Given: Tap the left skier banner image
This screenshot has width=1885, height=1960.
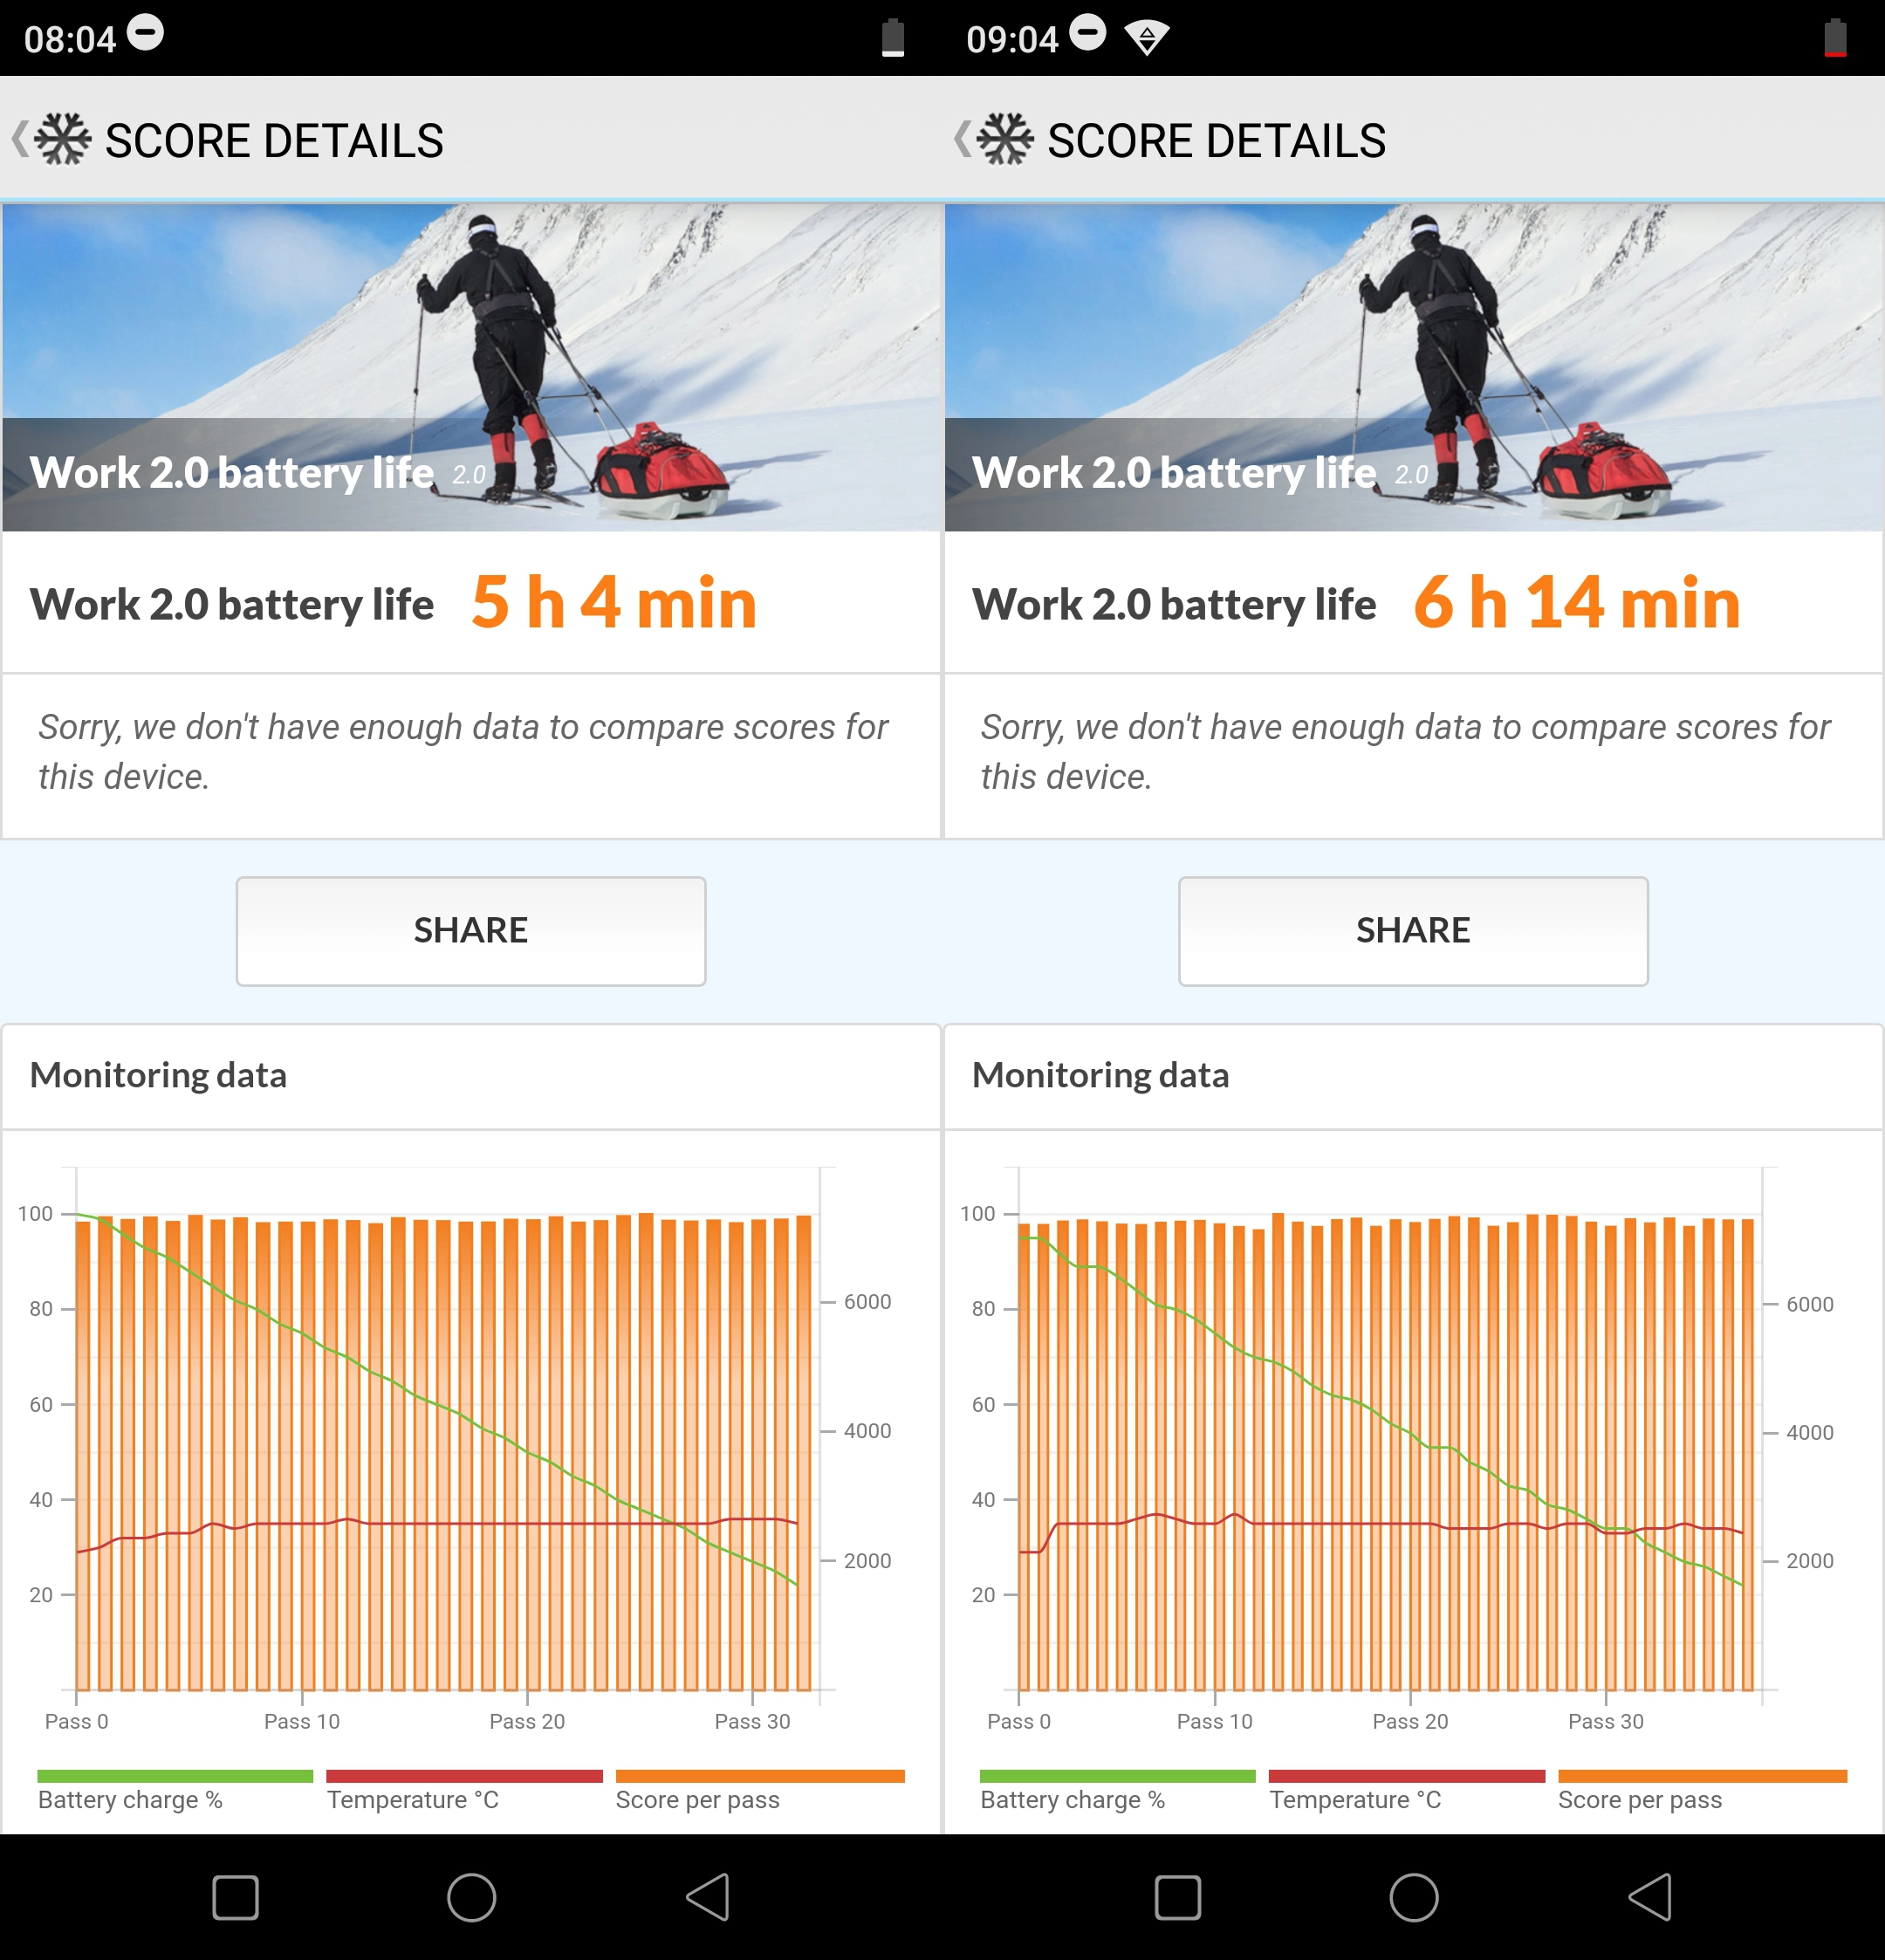Looking at the screenshot, I should pyautogui.click(x=472, y=367).
